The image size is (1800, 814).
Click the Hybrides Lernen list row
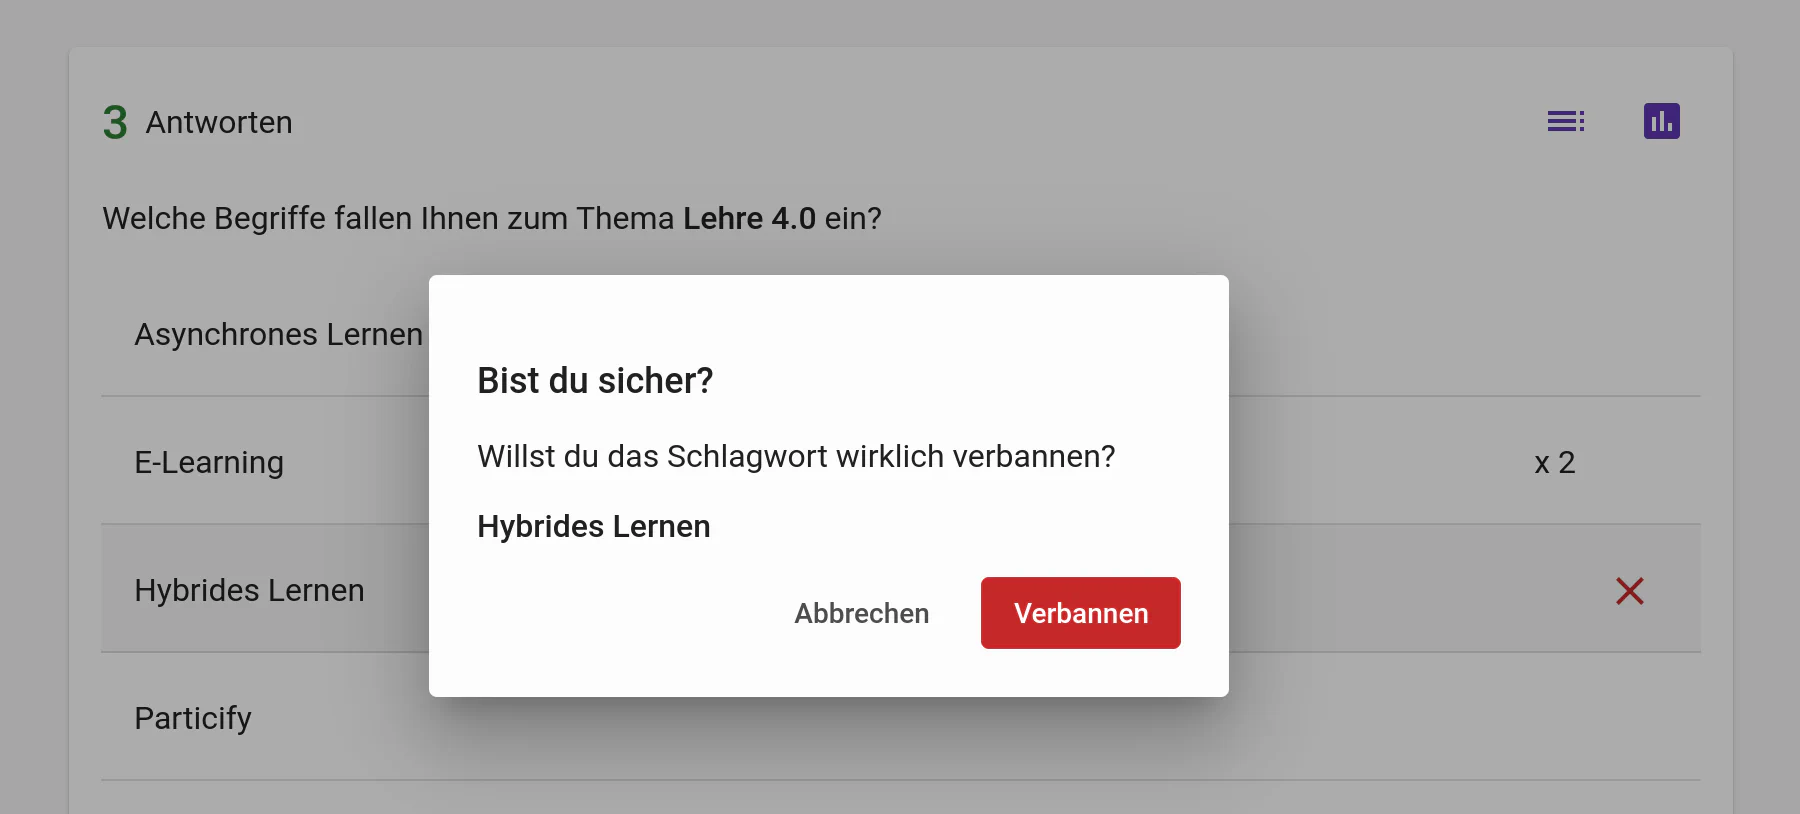pos(249,590)
